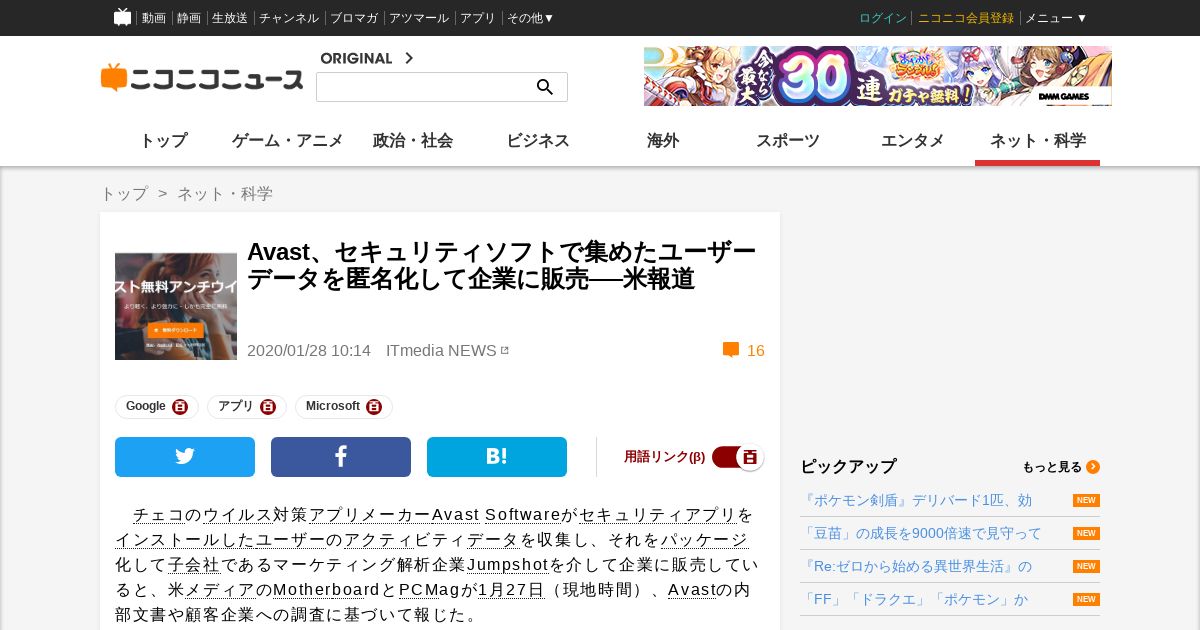Open 「豆苗」の成長 pickup article
The image size is (1200, 630).
922,533
